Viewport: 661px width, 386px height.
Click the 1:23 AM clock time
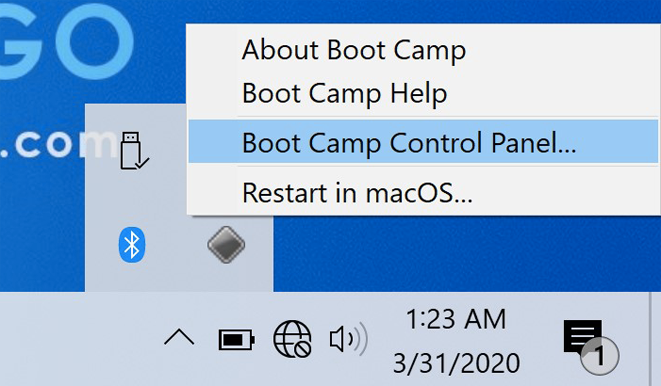click(x=456, y=319)
